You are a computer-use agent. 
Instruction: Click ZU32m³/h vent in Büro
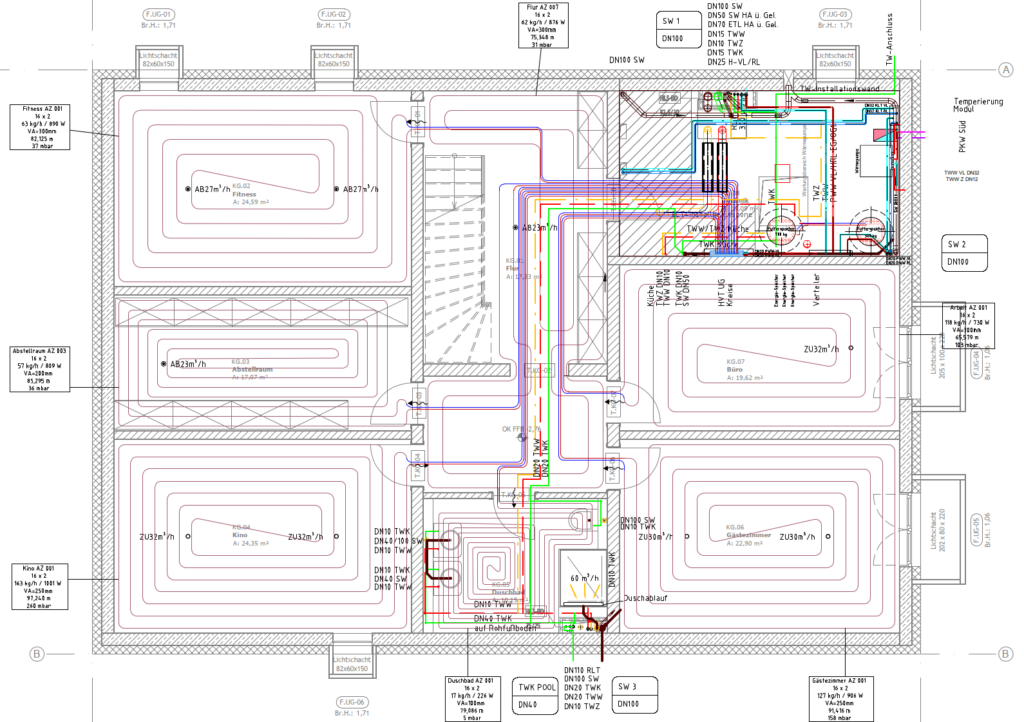click(x=827, y=349)
